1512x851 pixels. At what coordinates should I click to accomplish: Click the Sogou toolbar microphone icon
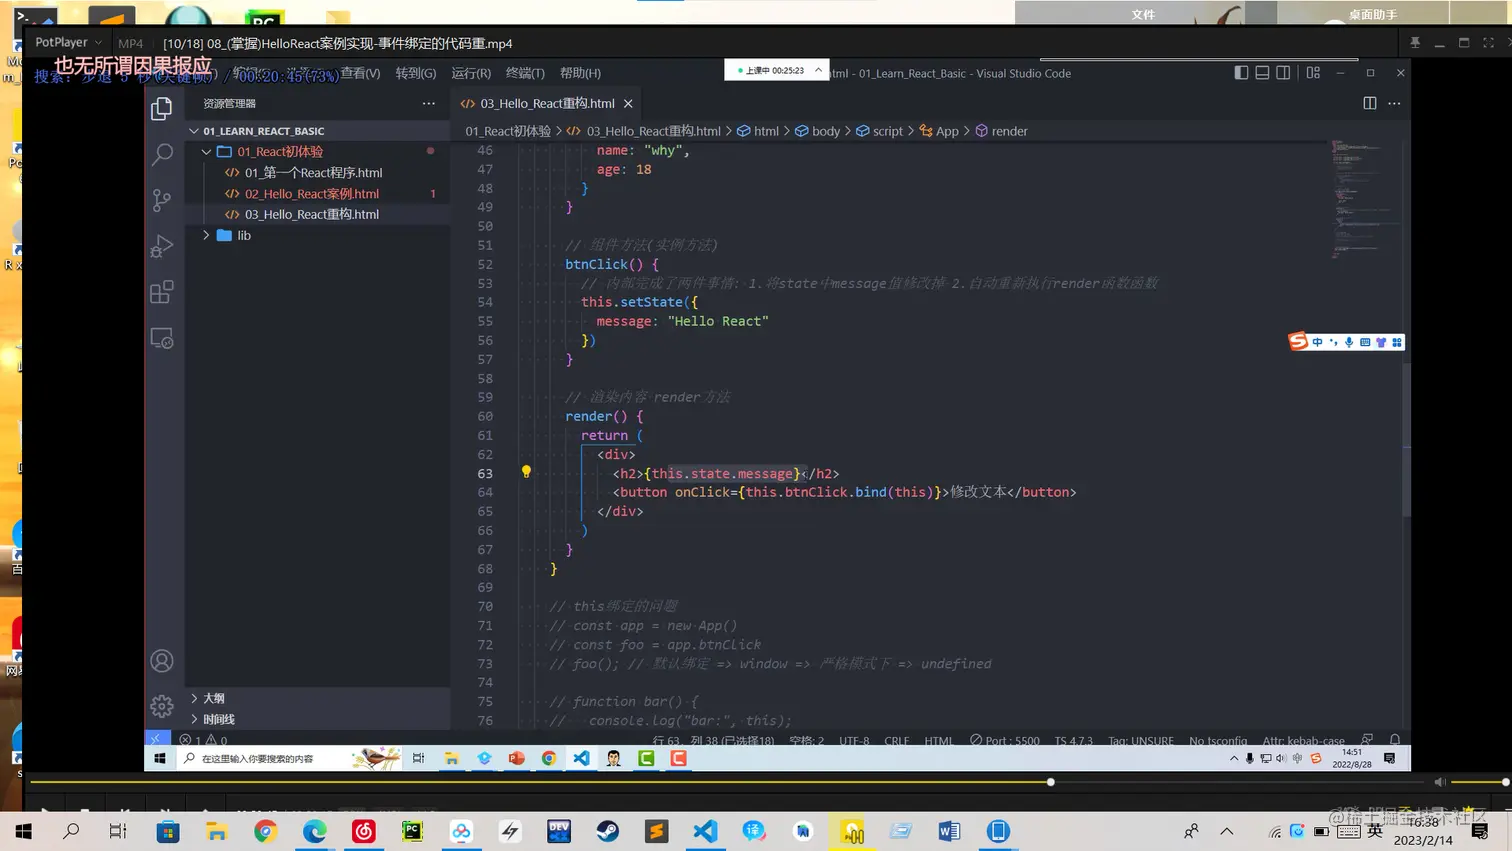(1349, 342)
